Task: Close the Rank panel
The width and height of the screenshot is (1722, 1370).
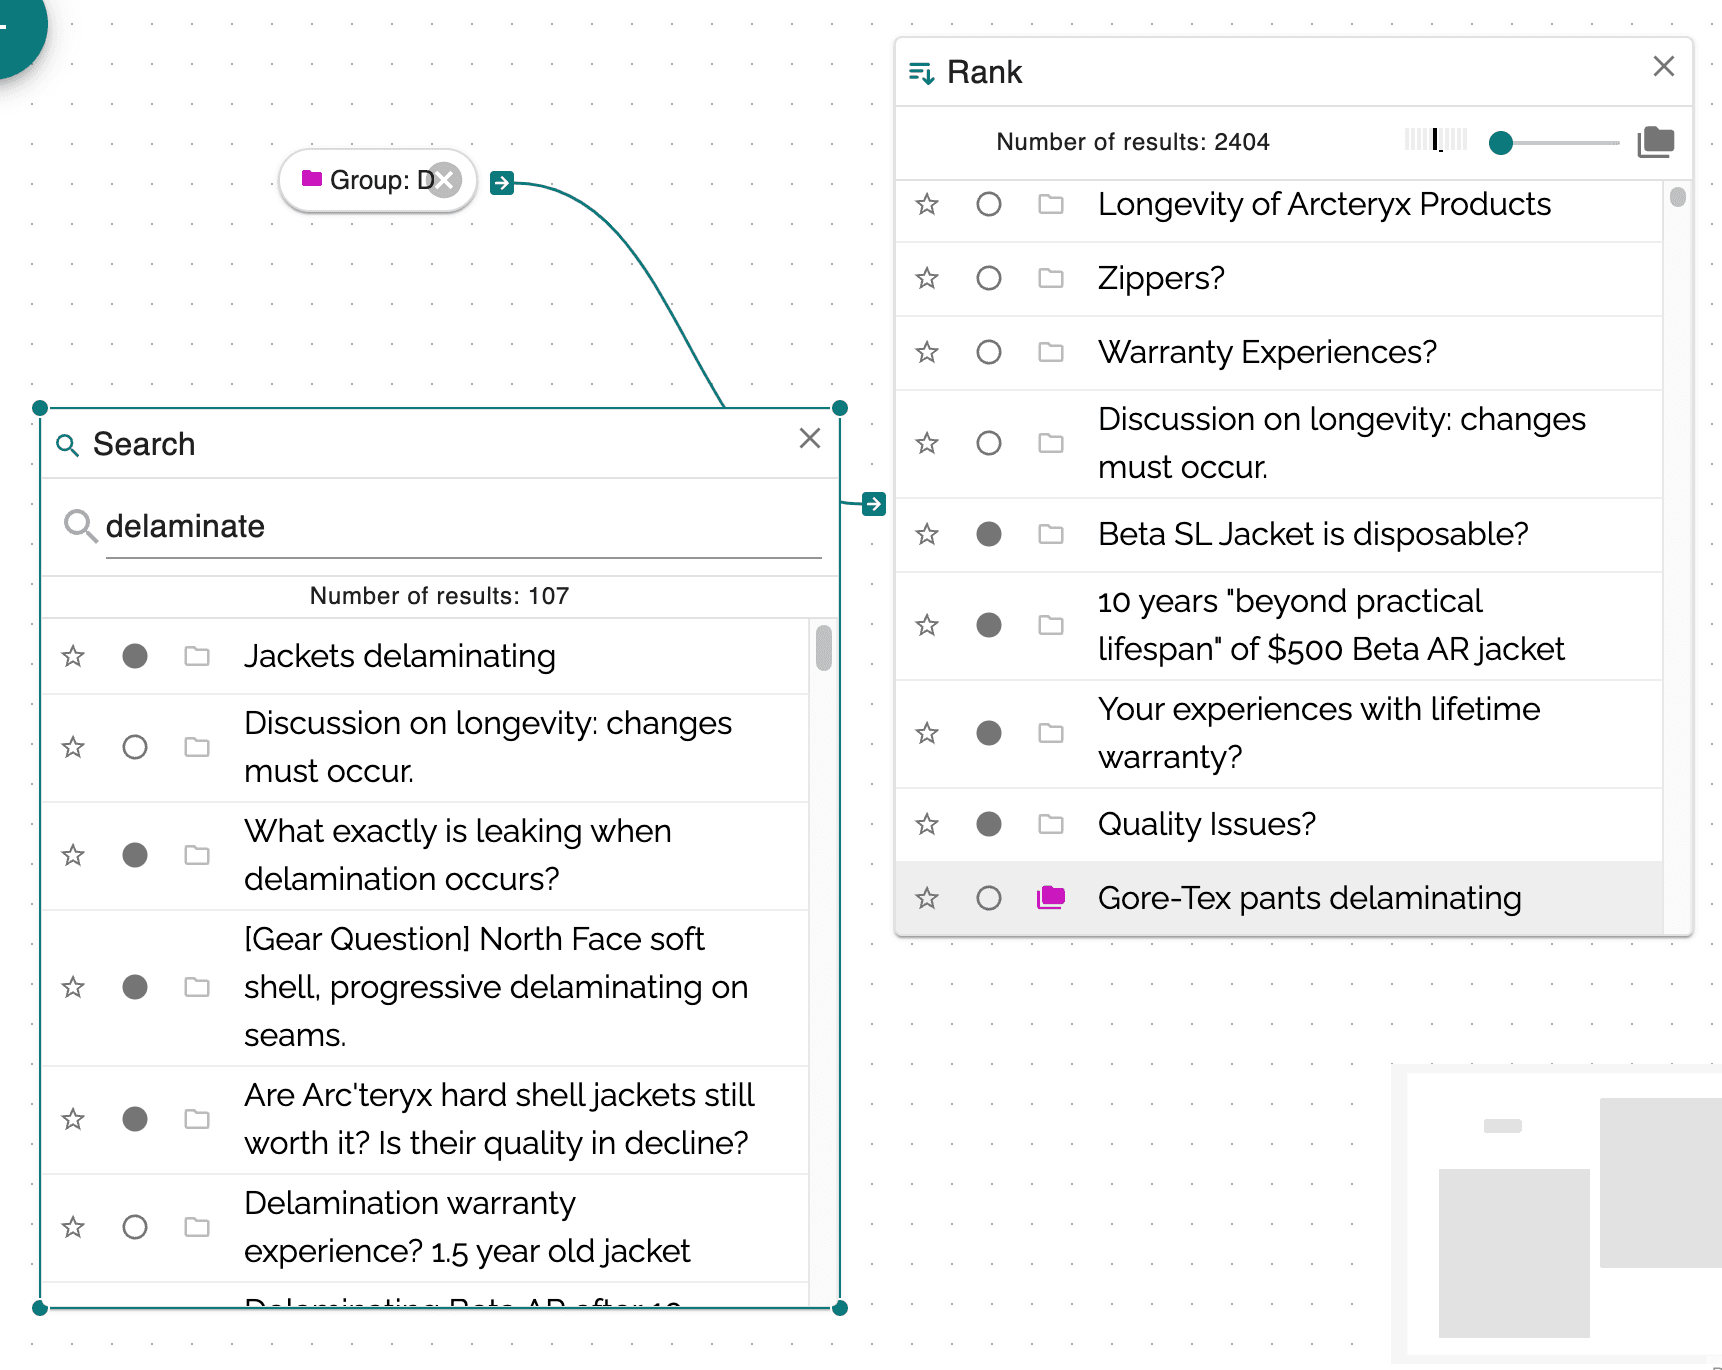Action: (1664, 67)
